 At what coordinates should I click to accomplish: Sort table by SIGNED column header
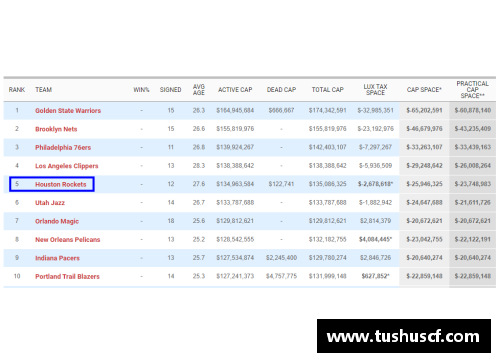(170, 90)
